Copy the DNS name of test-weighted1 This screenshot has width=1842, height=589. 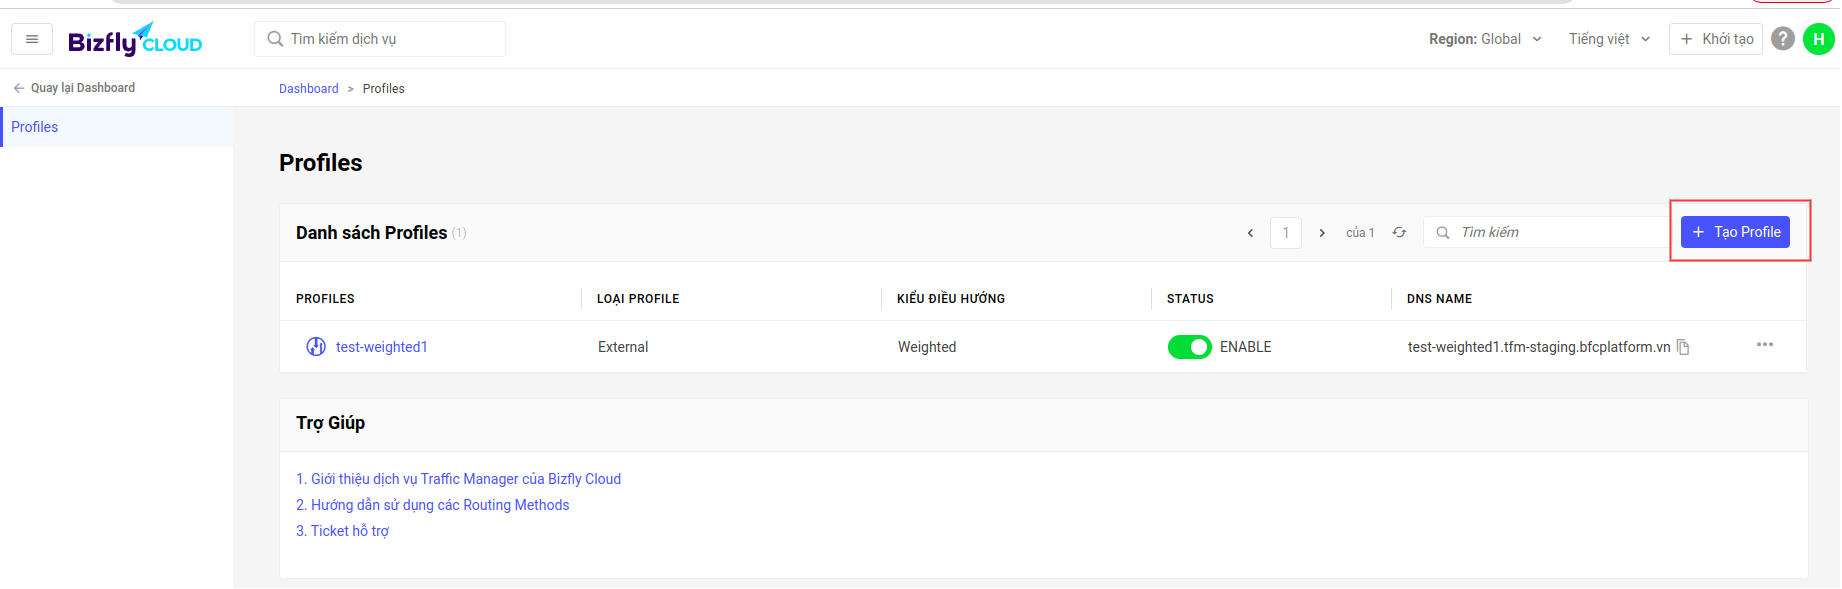tap(1683, 347)
